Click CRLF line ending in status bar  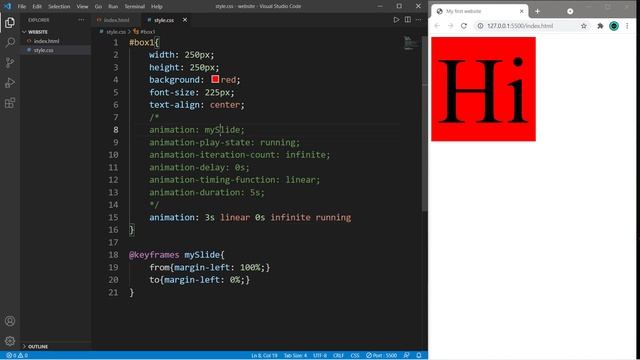tap(338, 355)
